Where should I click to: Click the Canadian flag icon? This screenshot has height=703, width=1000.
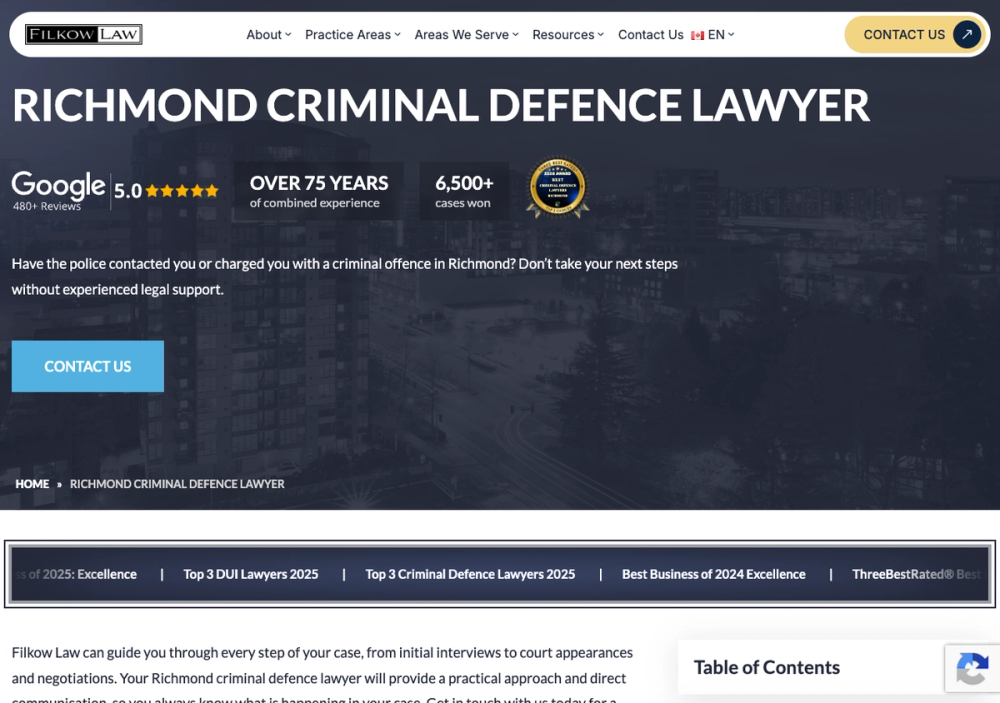pyautogui.click(x=698, y=35)
